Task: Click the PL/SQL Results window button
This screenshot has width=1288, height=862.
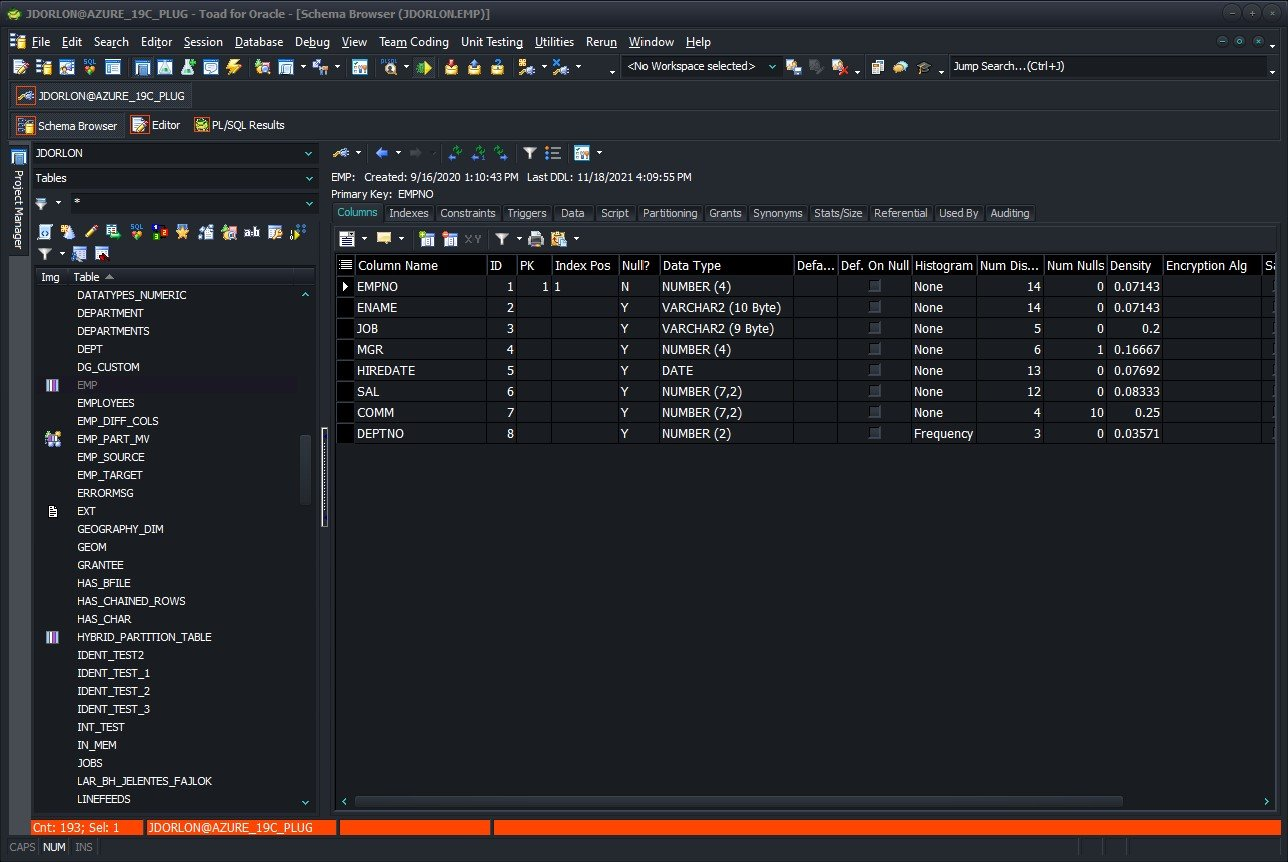Action: coord(240,125)
